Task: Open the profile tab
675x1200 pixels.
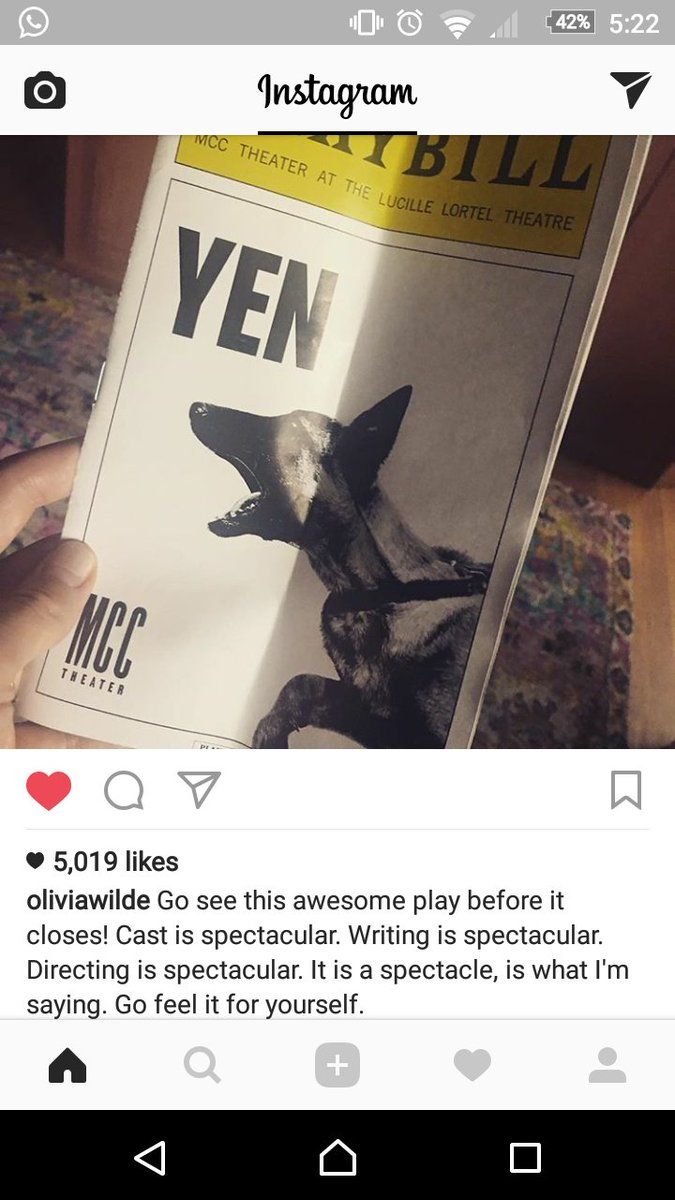Action: click(607, 1066)
